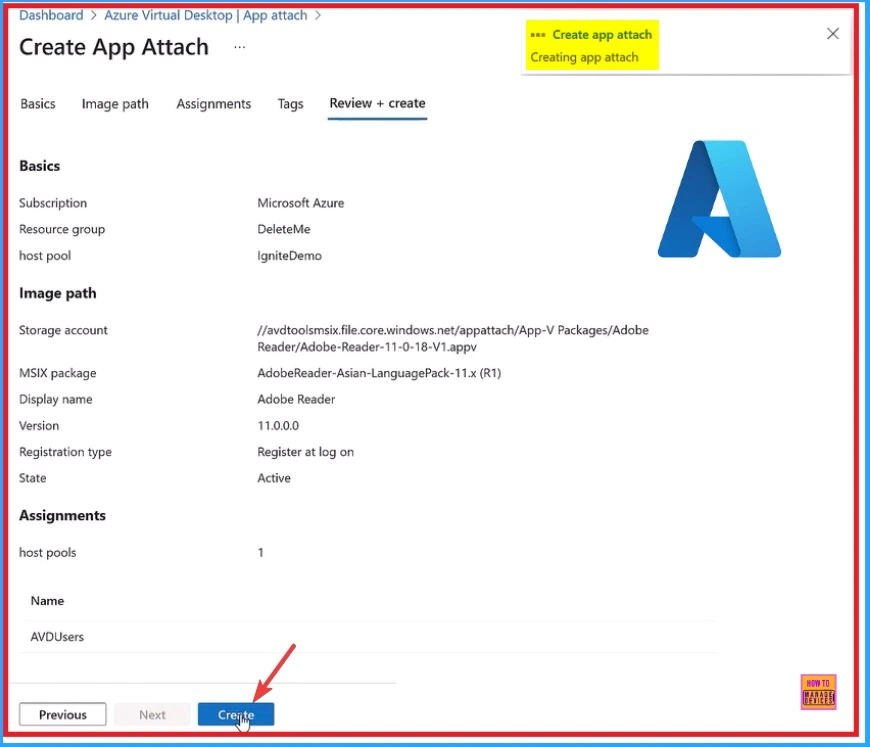Click the Resource group label
This screenshot has height=747, width=870.
pyautogui.click(x=62, y=229)
